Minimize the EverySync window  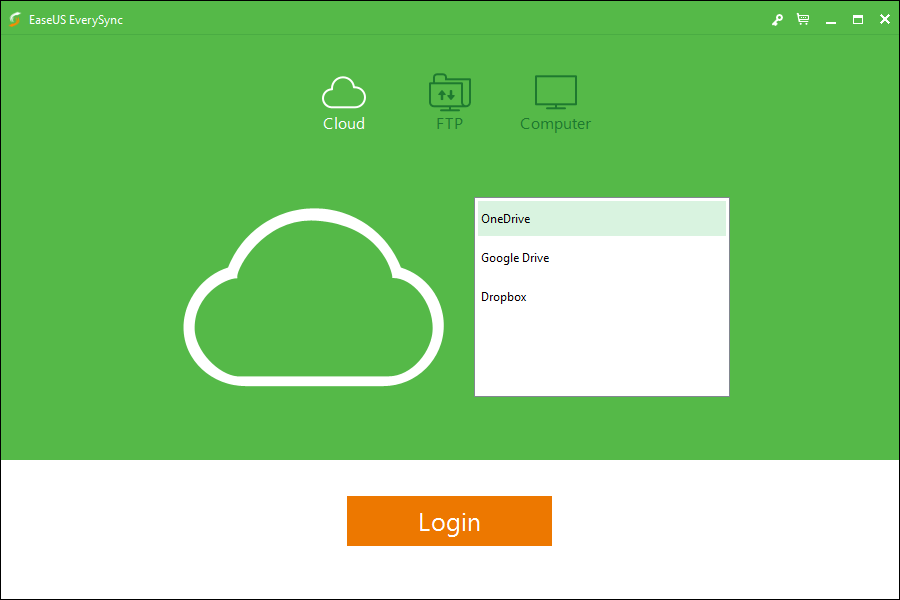point(831,20)
